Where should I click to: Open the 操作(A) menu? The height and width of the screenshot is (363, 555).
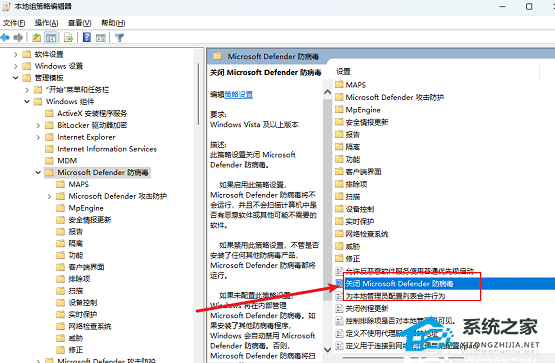[x=46, y=23]
